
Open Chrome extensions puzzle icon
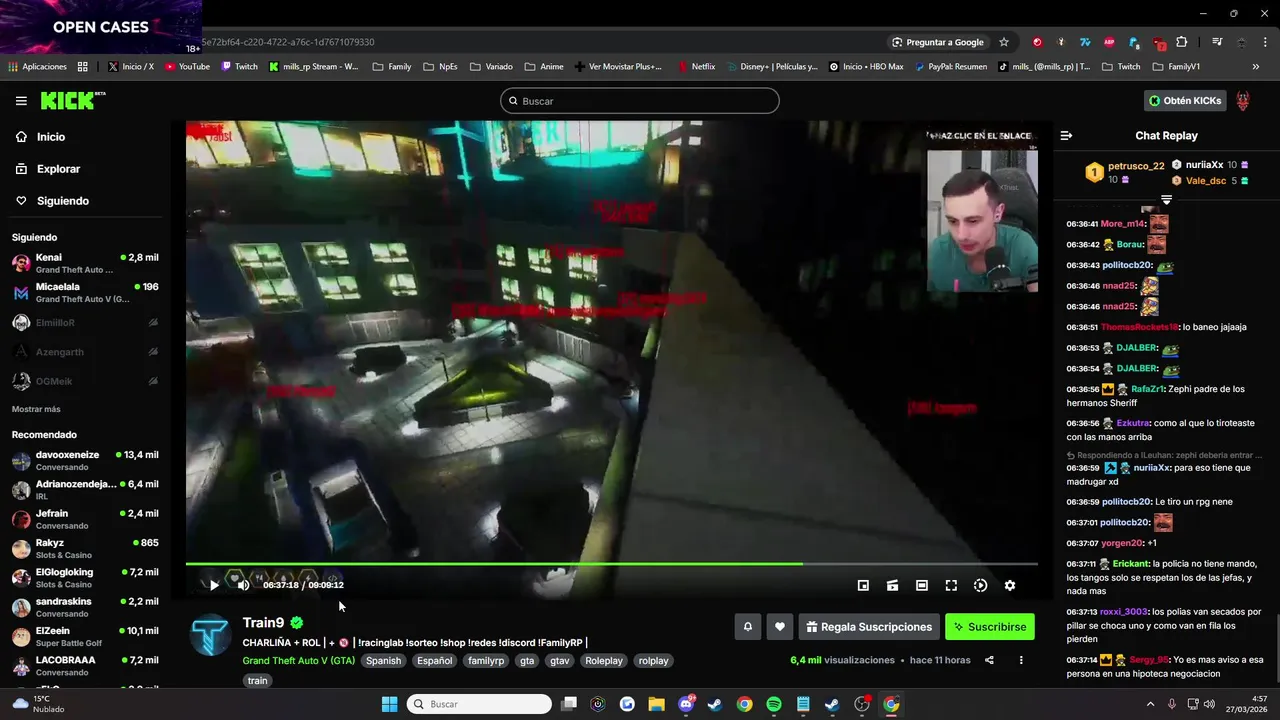tap(1182, 42)
